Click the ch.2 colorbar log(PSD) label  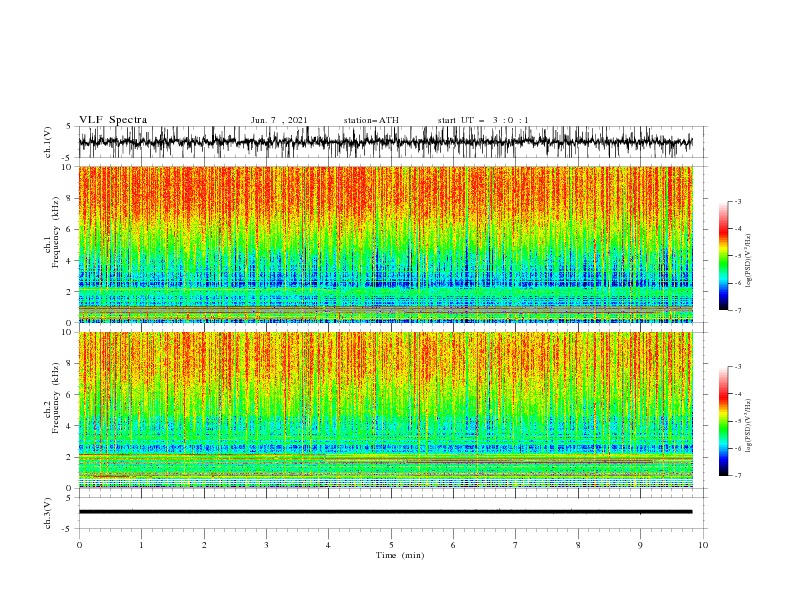coord(748,425)
